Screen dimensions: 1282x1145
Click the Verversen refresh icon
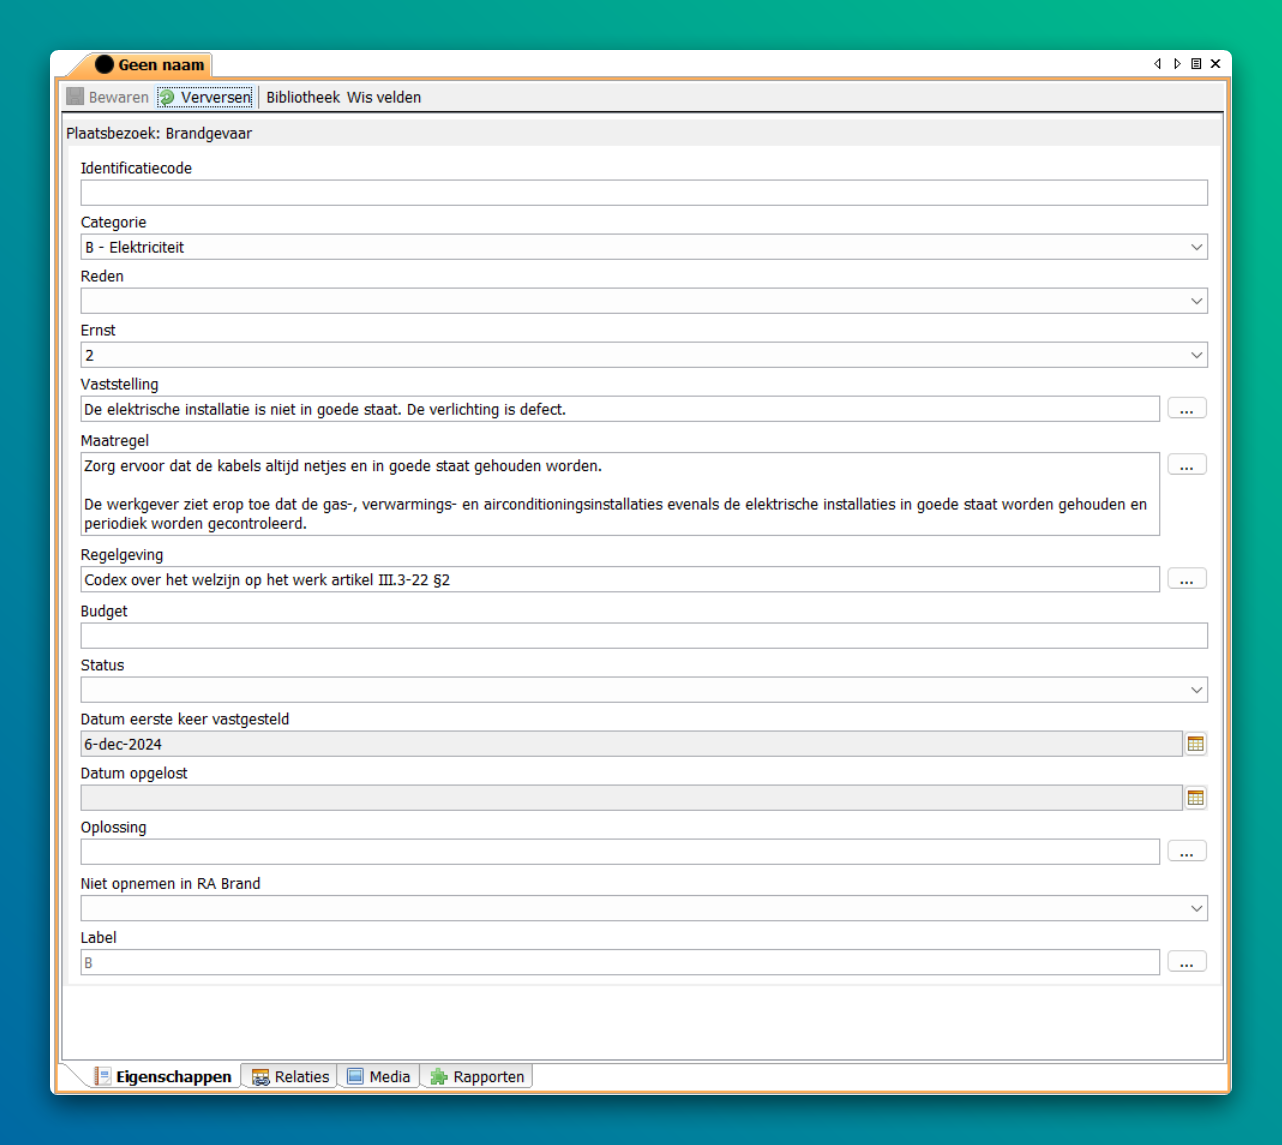pos(167,97)
